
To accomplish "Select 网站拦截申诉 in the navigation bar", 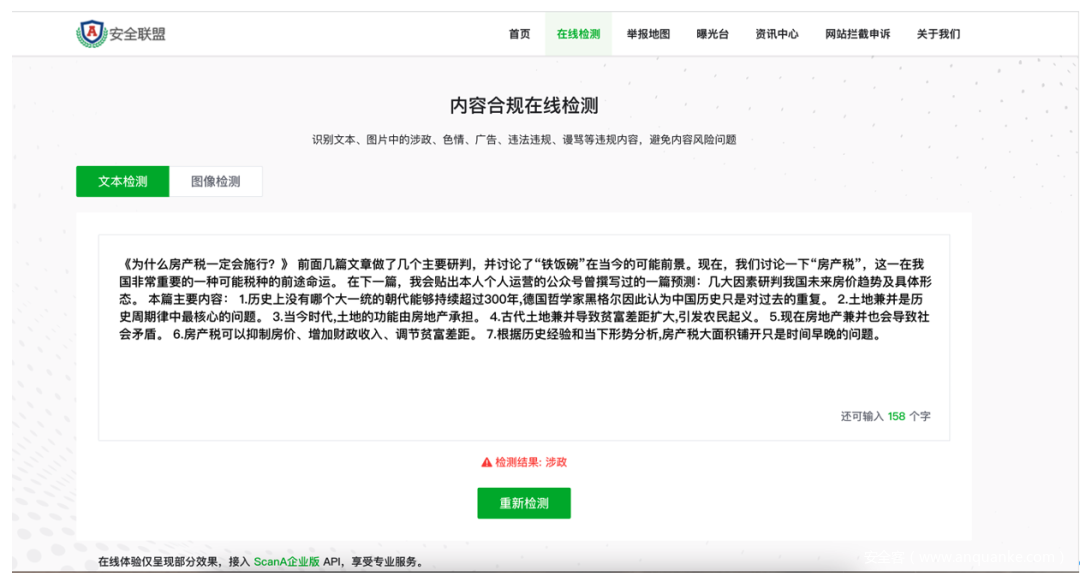I will point(857,34).
